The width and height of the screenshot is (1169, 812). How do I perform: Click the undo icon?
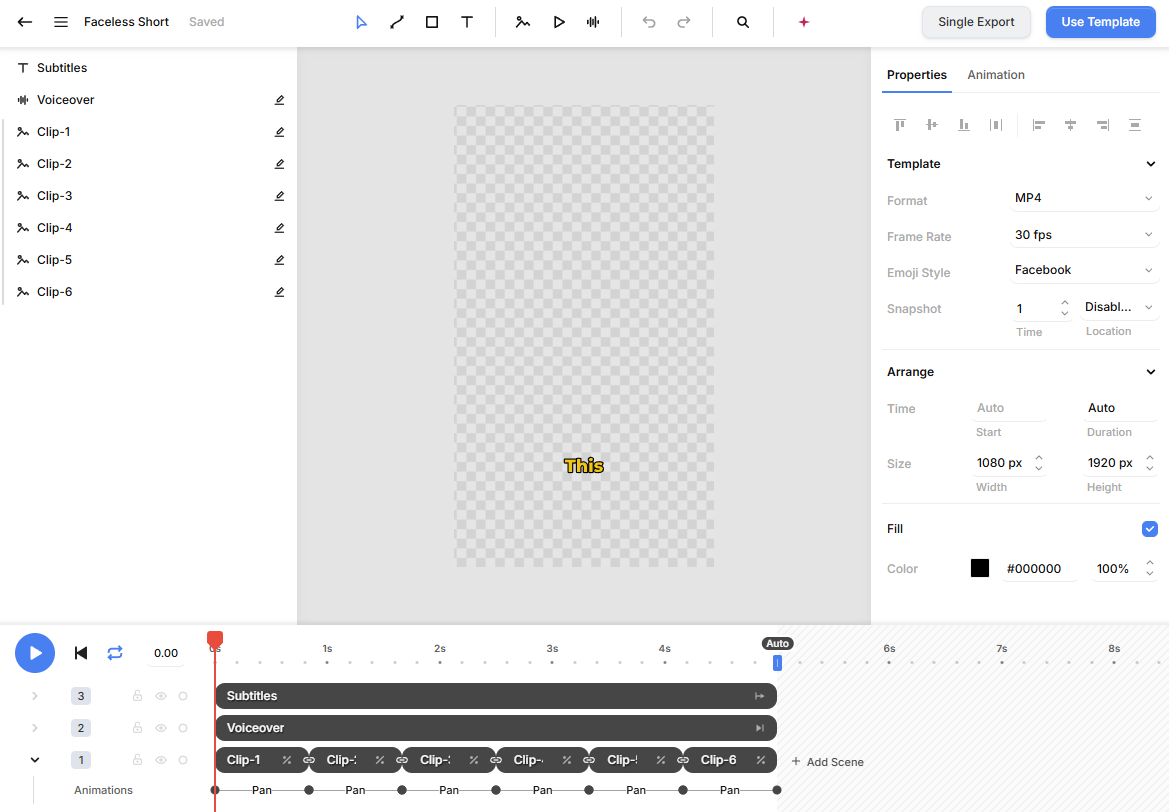click(649, 22)
